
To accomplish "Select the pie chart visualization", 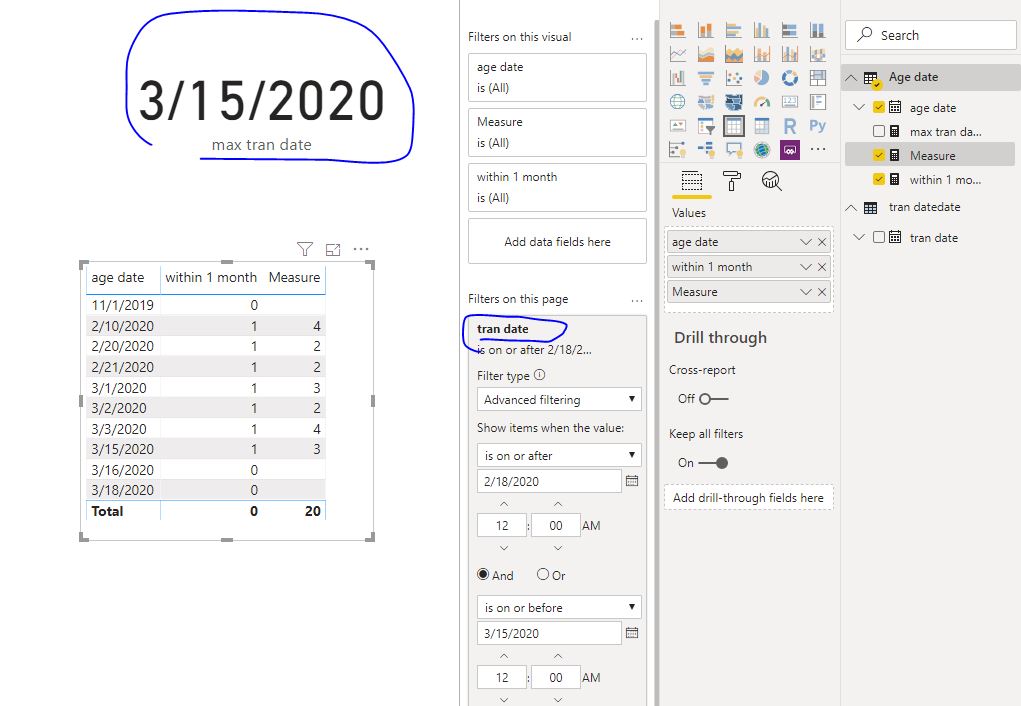I will (x=762, y=78).
